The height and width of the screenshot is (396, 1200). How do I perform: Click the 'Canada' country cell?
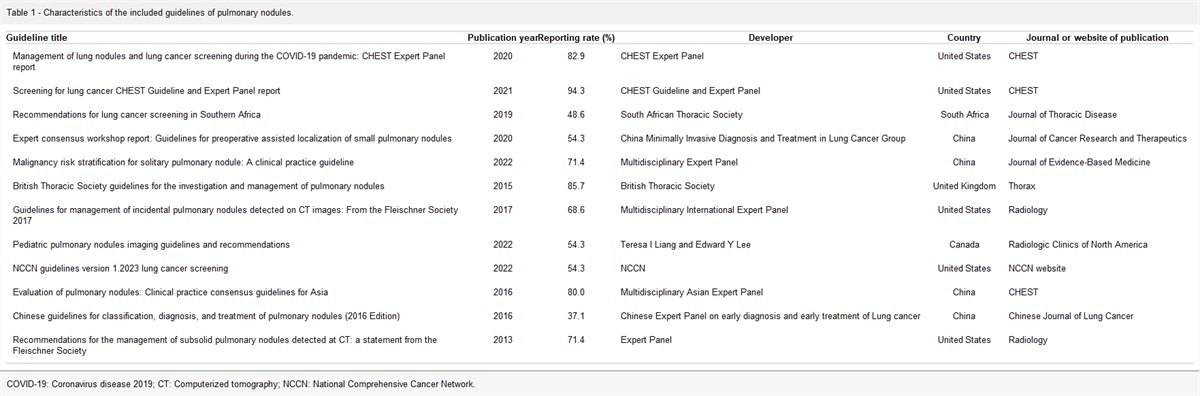coord(964,244)
